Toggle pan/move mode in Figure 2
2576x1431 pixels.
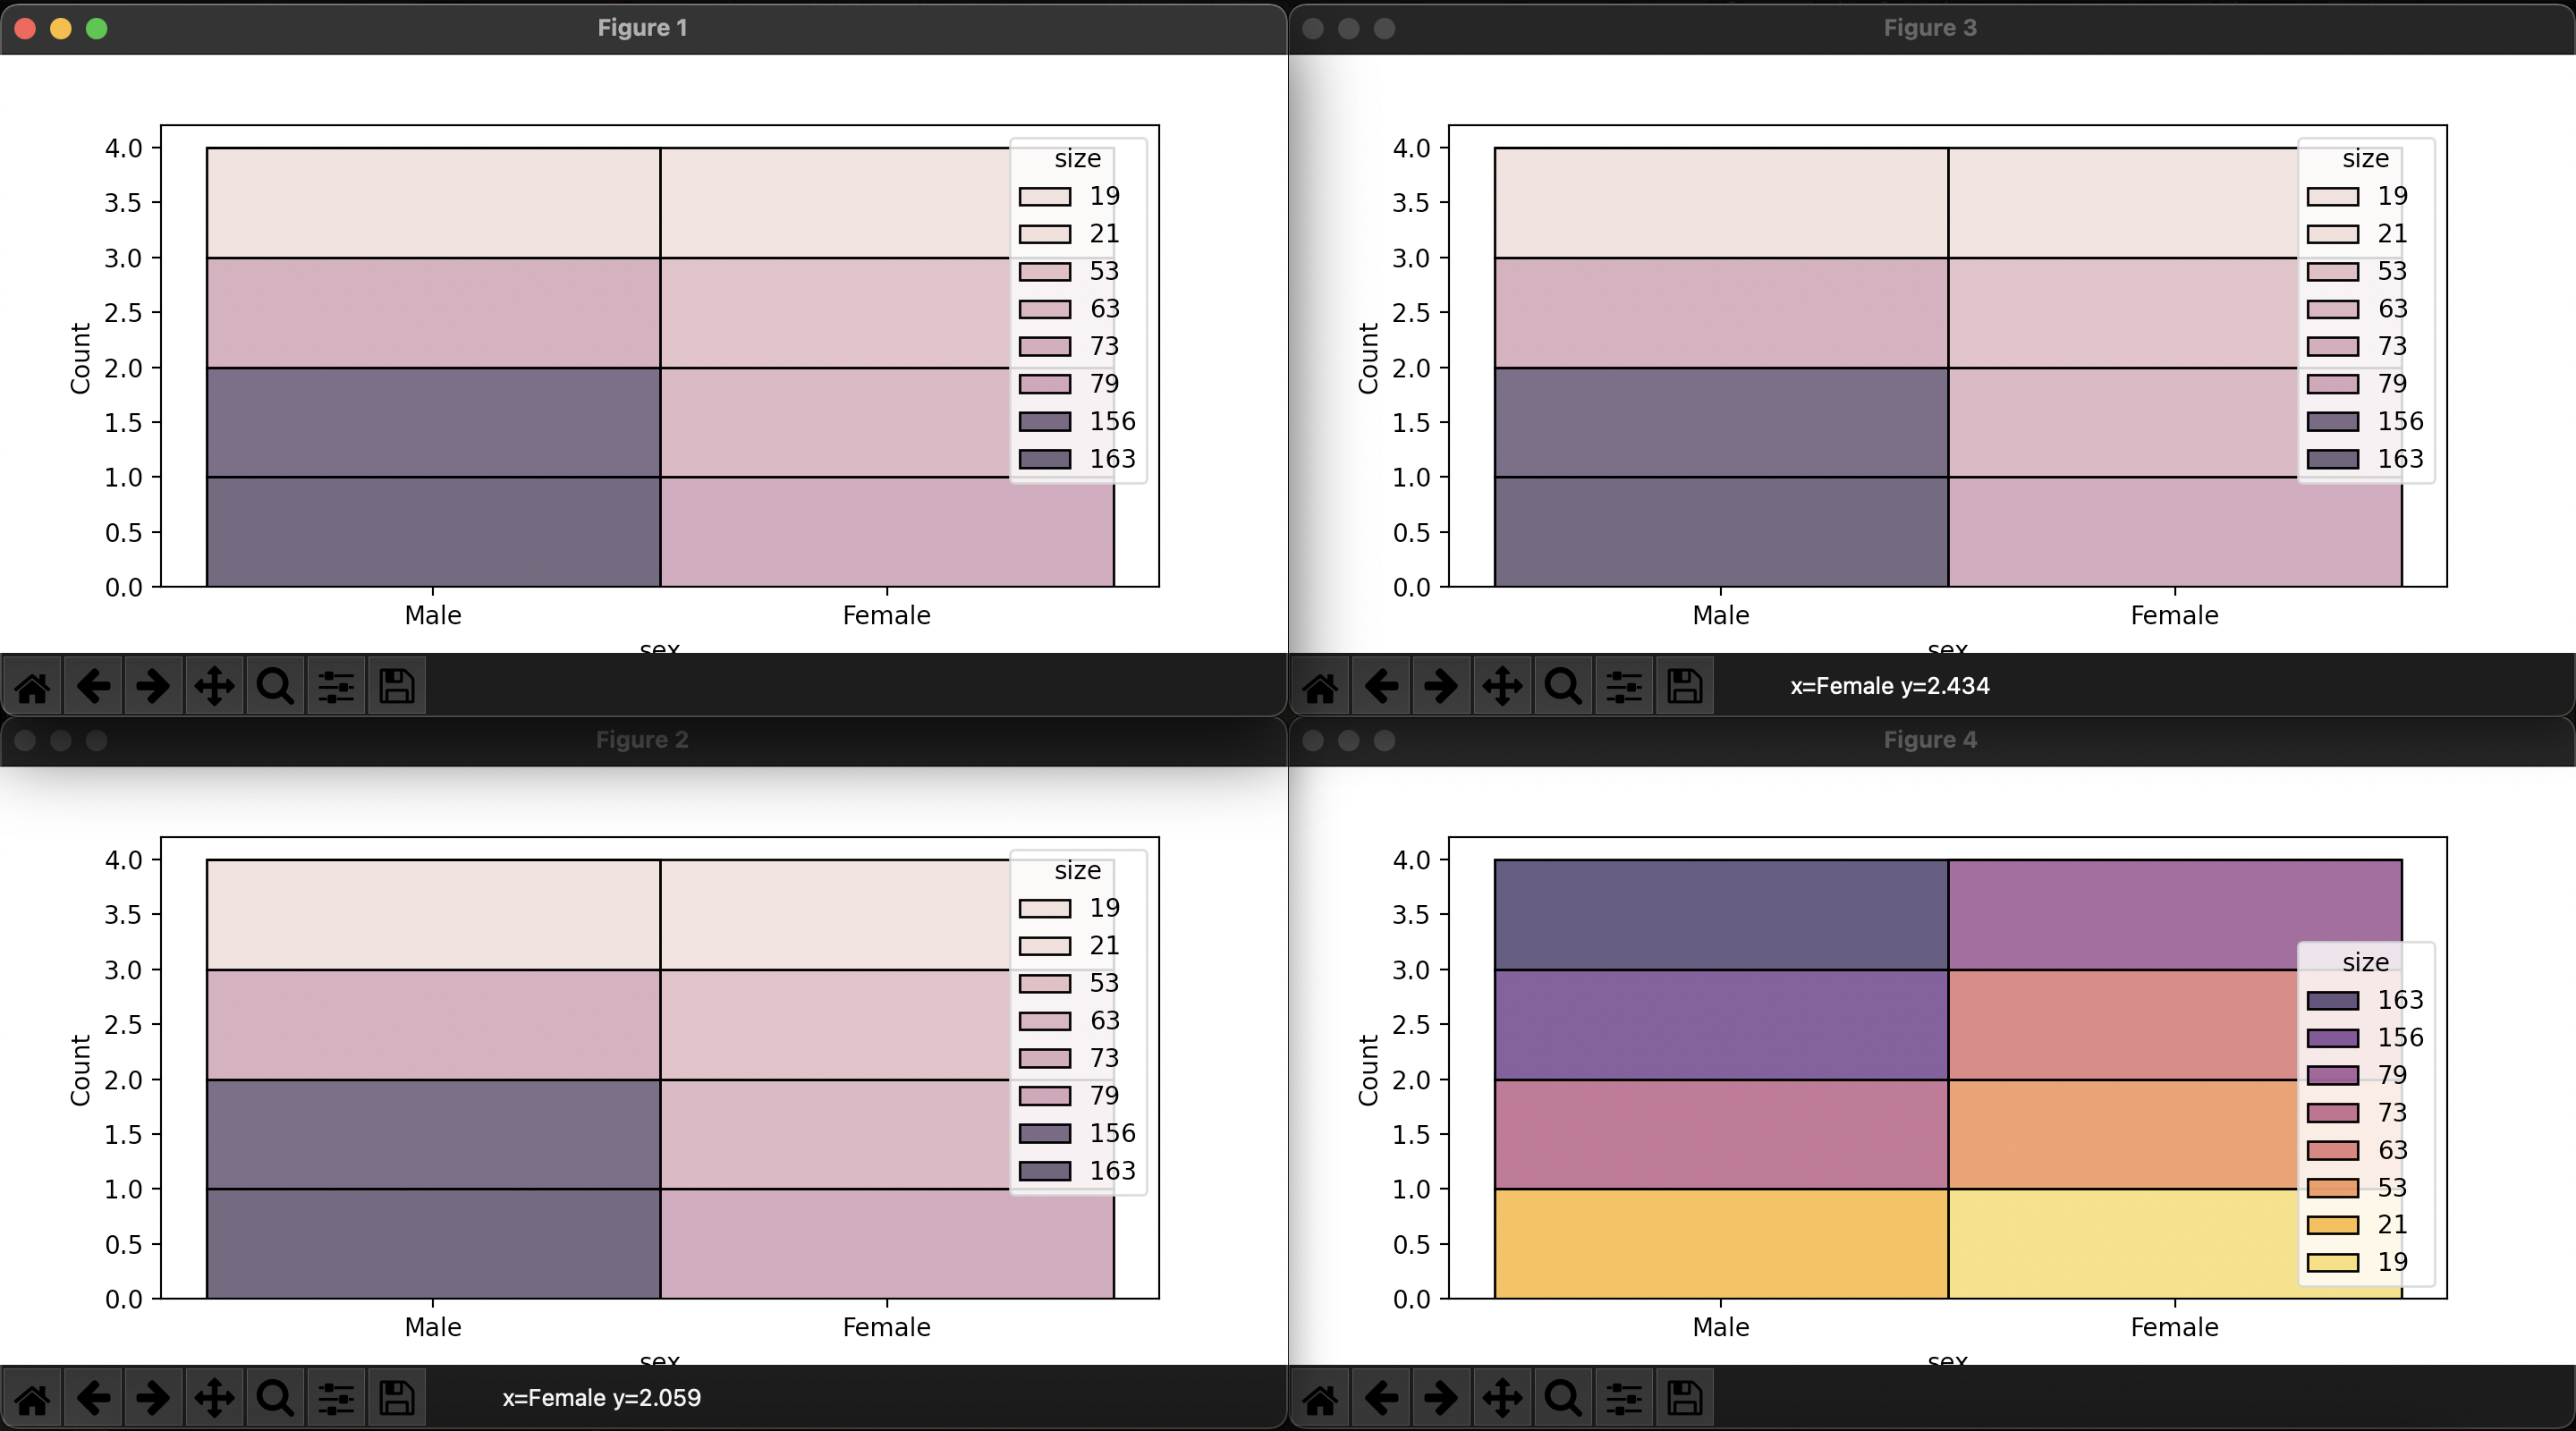[x=215, y=1397]
